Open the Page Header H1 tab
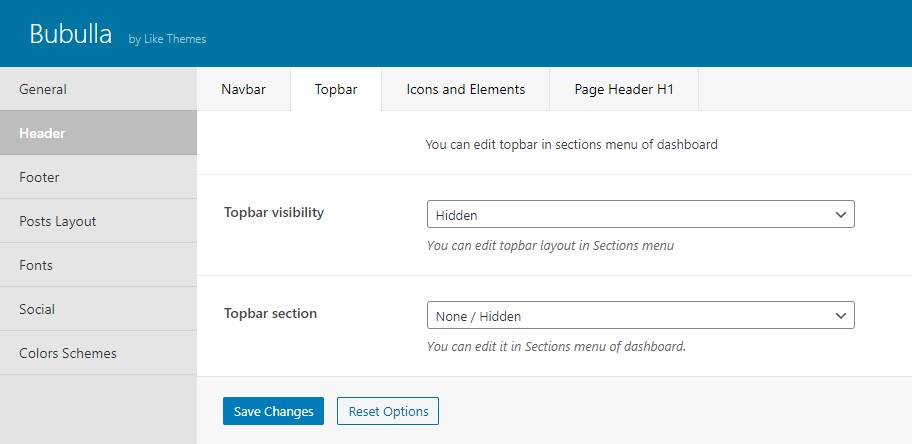The width and height of the screenshot is (912, 444). [x=624, y=89]
